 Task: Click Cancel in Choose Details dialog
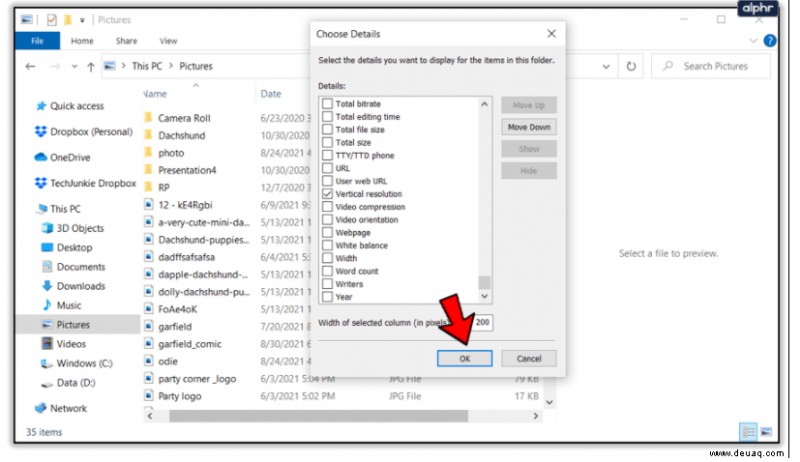click(529, 358)
